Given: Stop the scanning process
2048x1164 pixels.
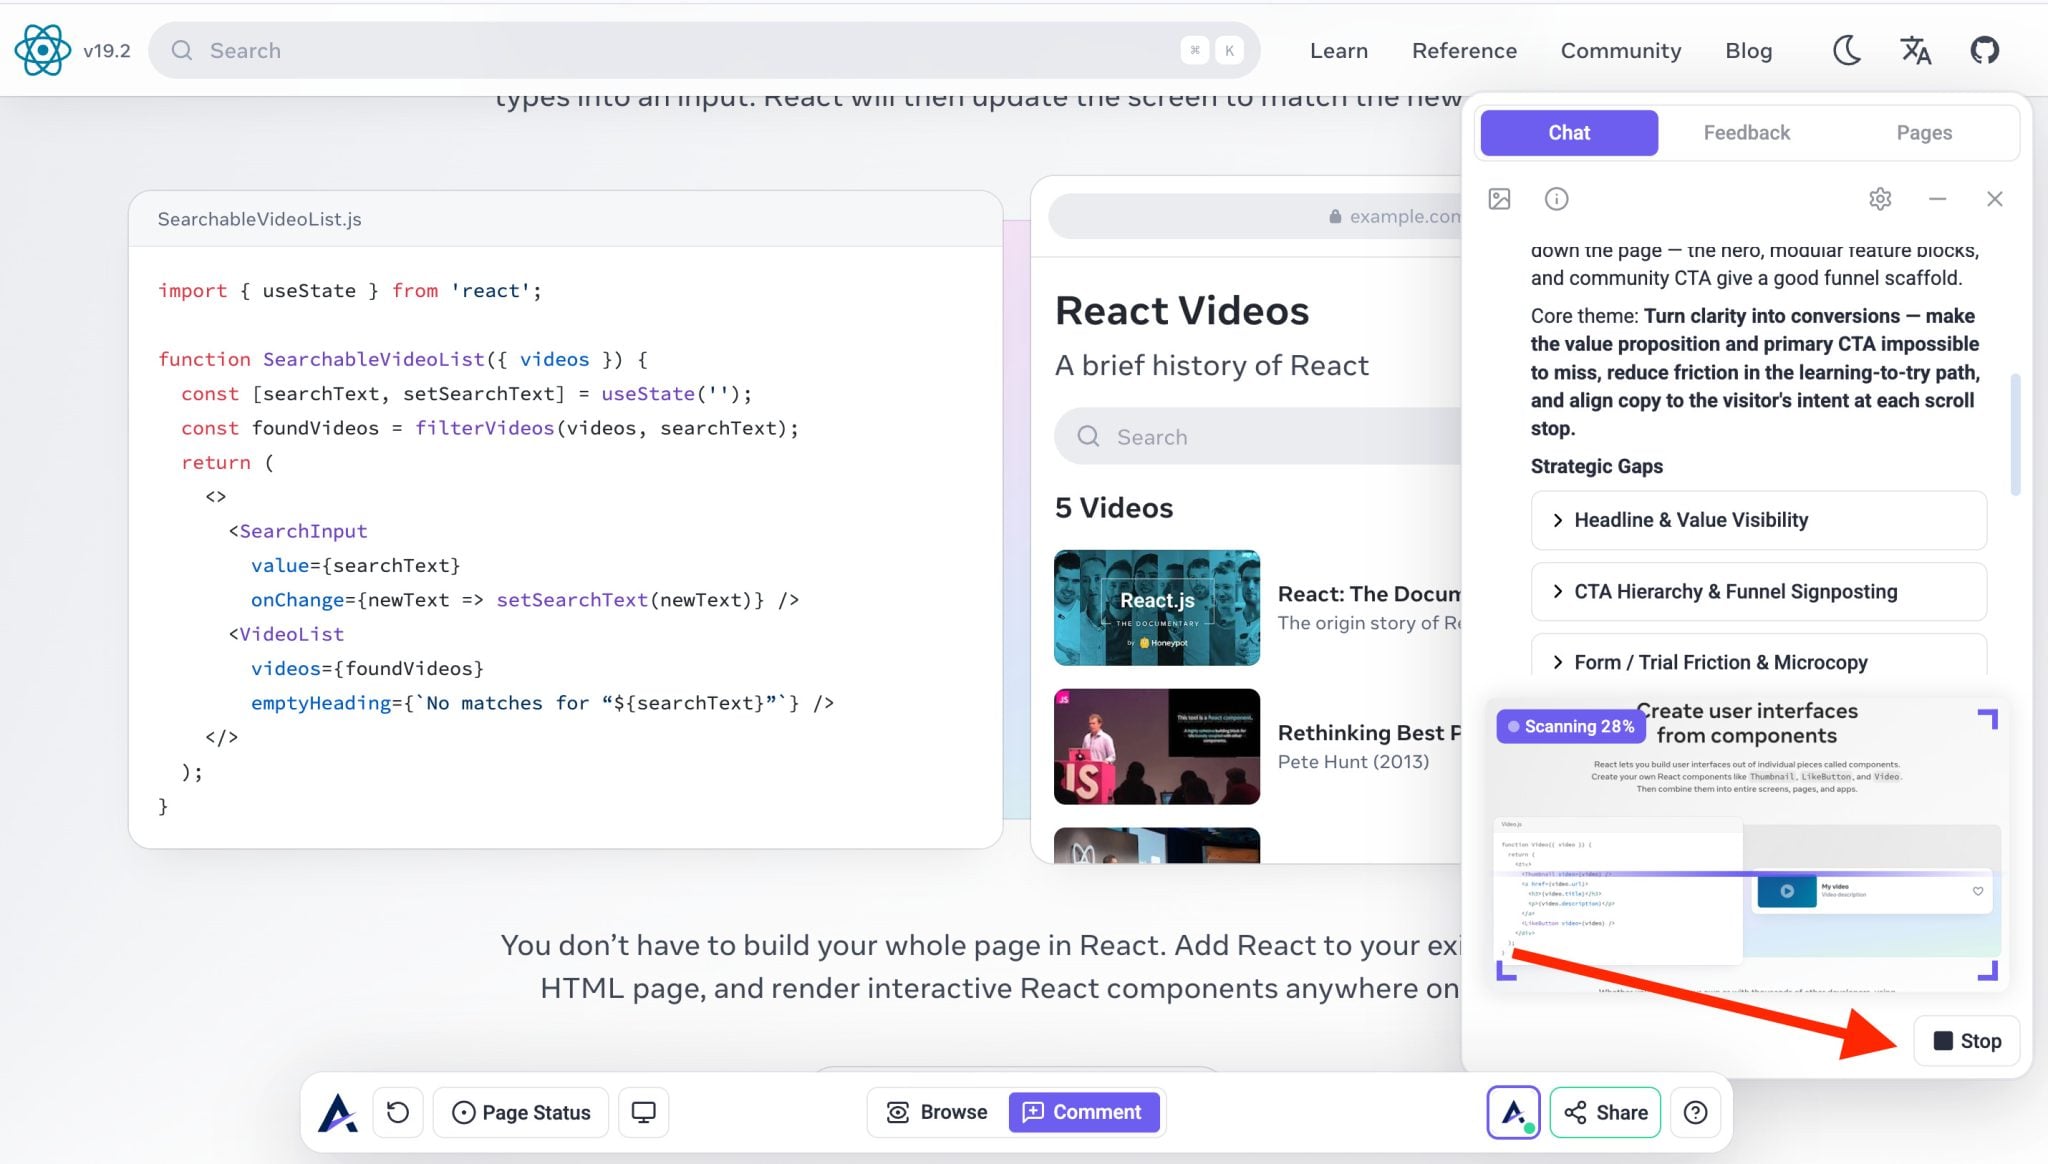Looking at the screenshot, I should [x=1966, y=1041].
